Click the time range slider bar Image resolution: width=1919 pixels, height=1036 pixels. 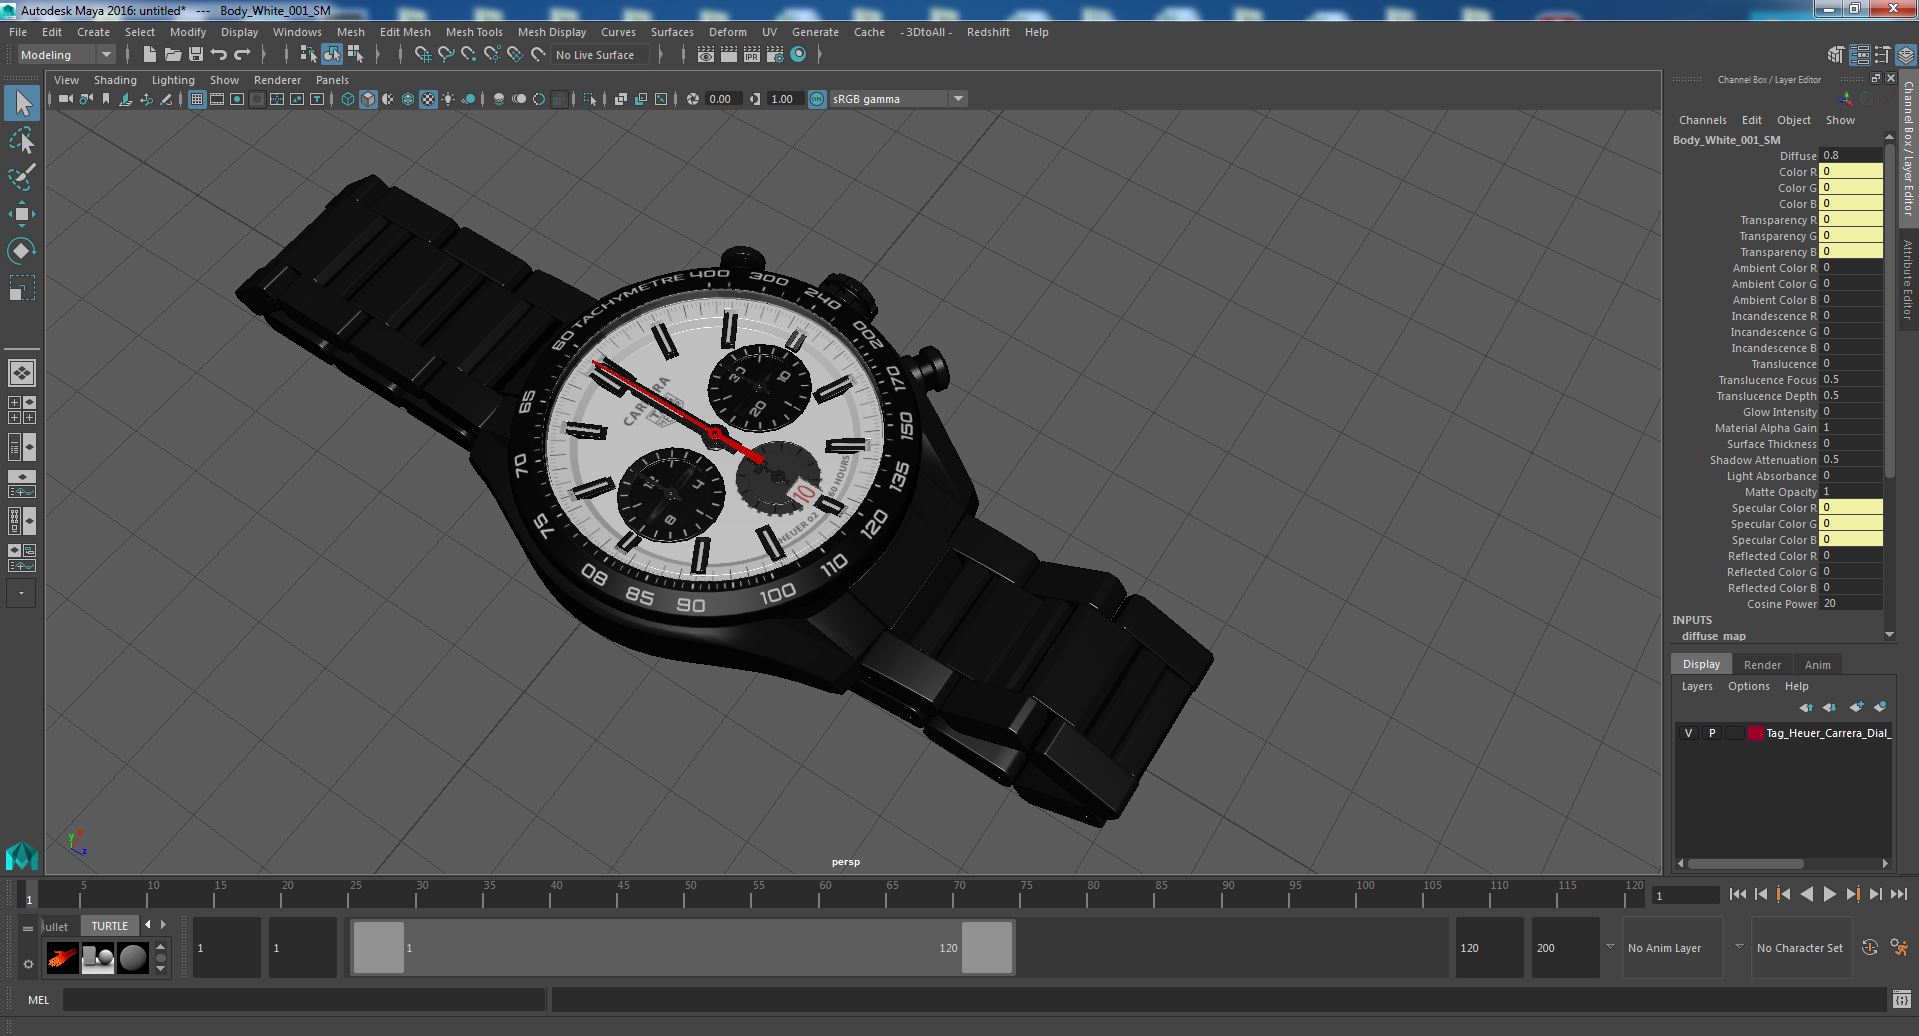[x=682, y=947]
